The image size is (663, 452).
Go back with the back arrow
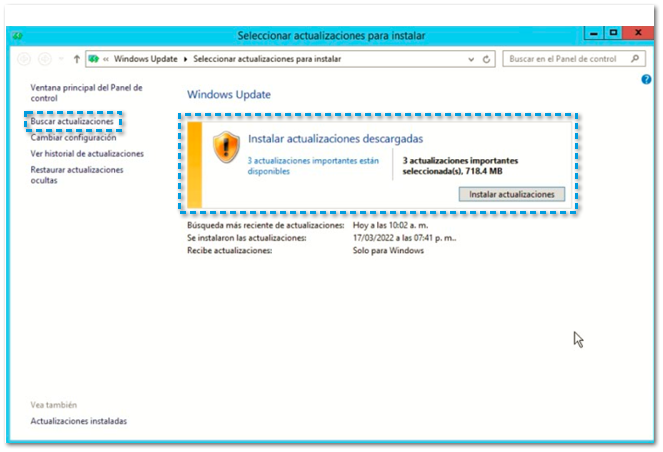pyautogui.click(x=24, y=59)
